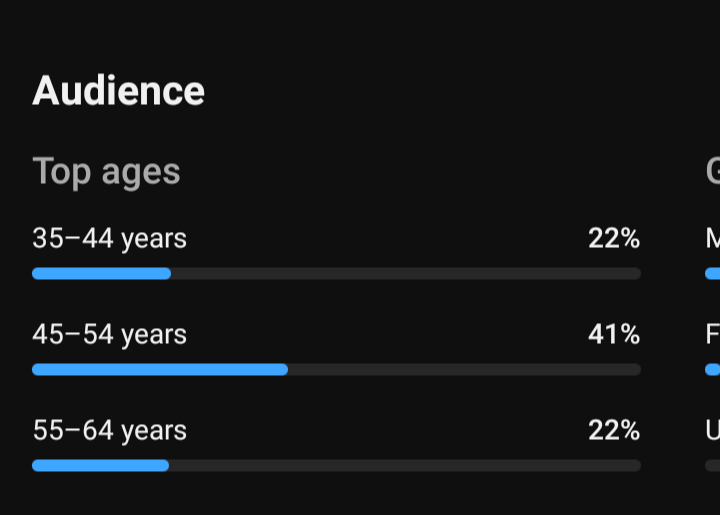Click the 35–44 years label
The height and width of the screenshot is (515, 720).
pos(109,238)
